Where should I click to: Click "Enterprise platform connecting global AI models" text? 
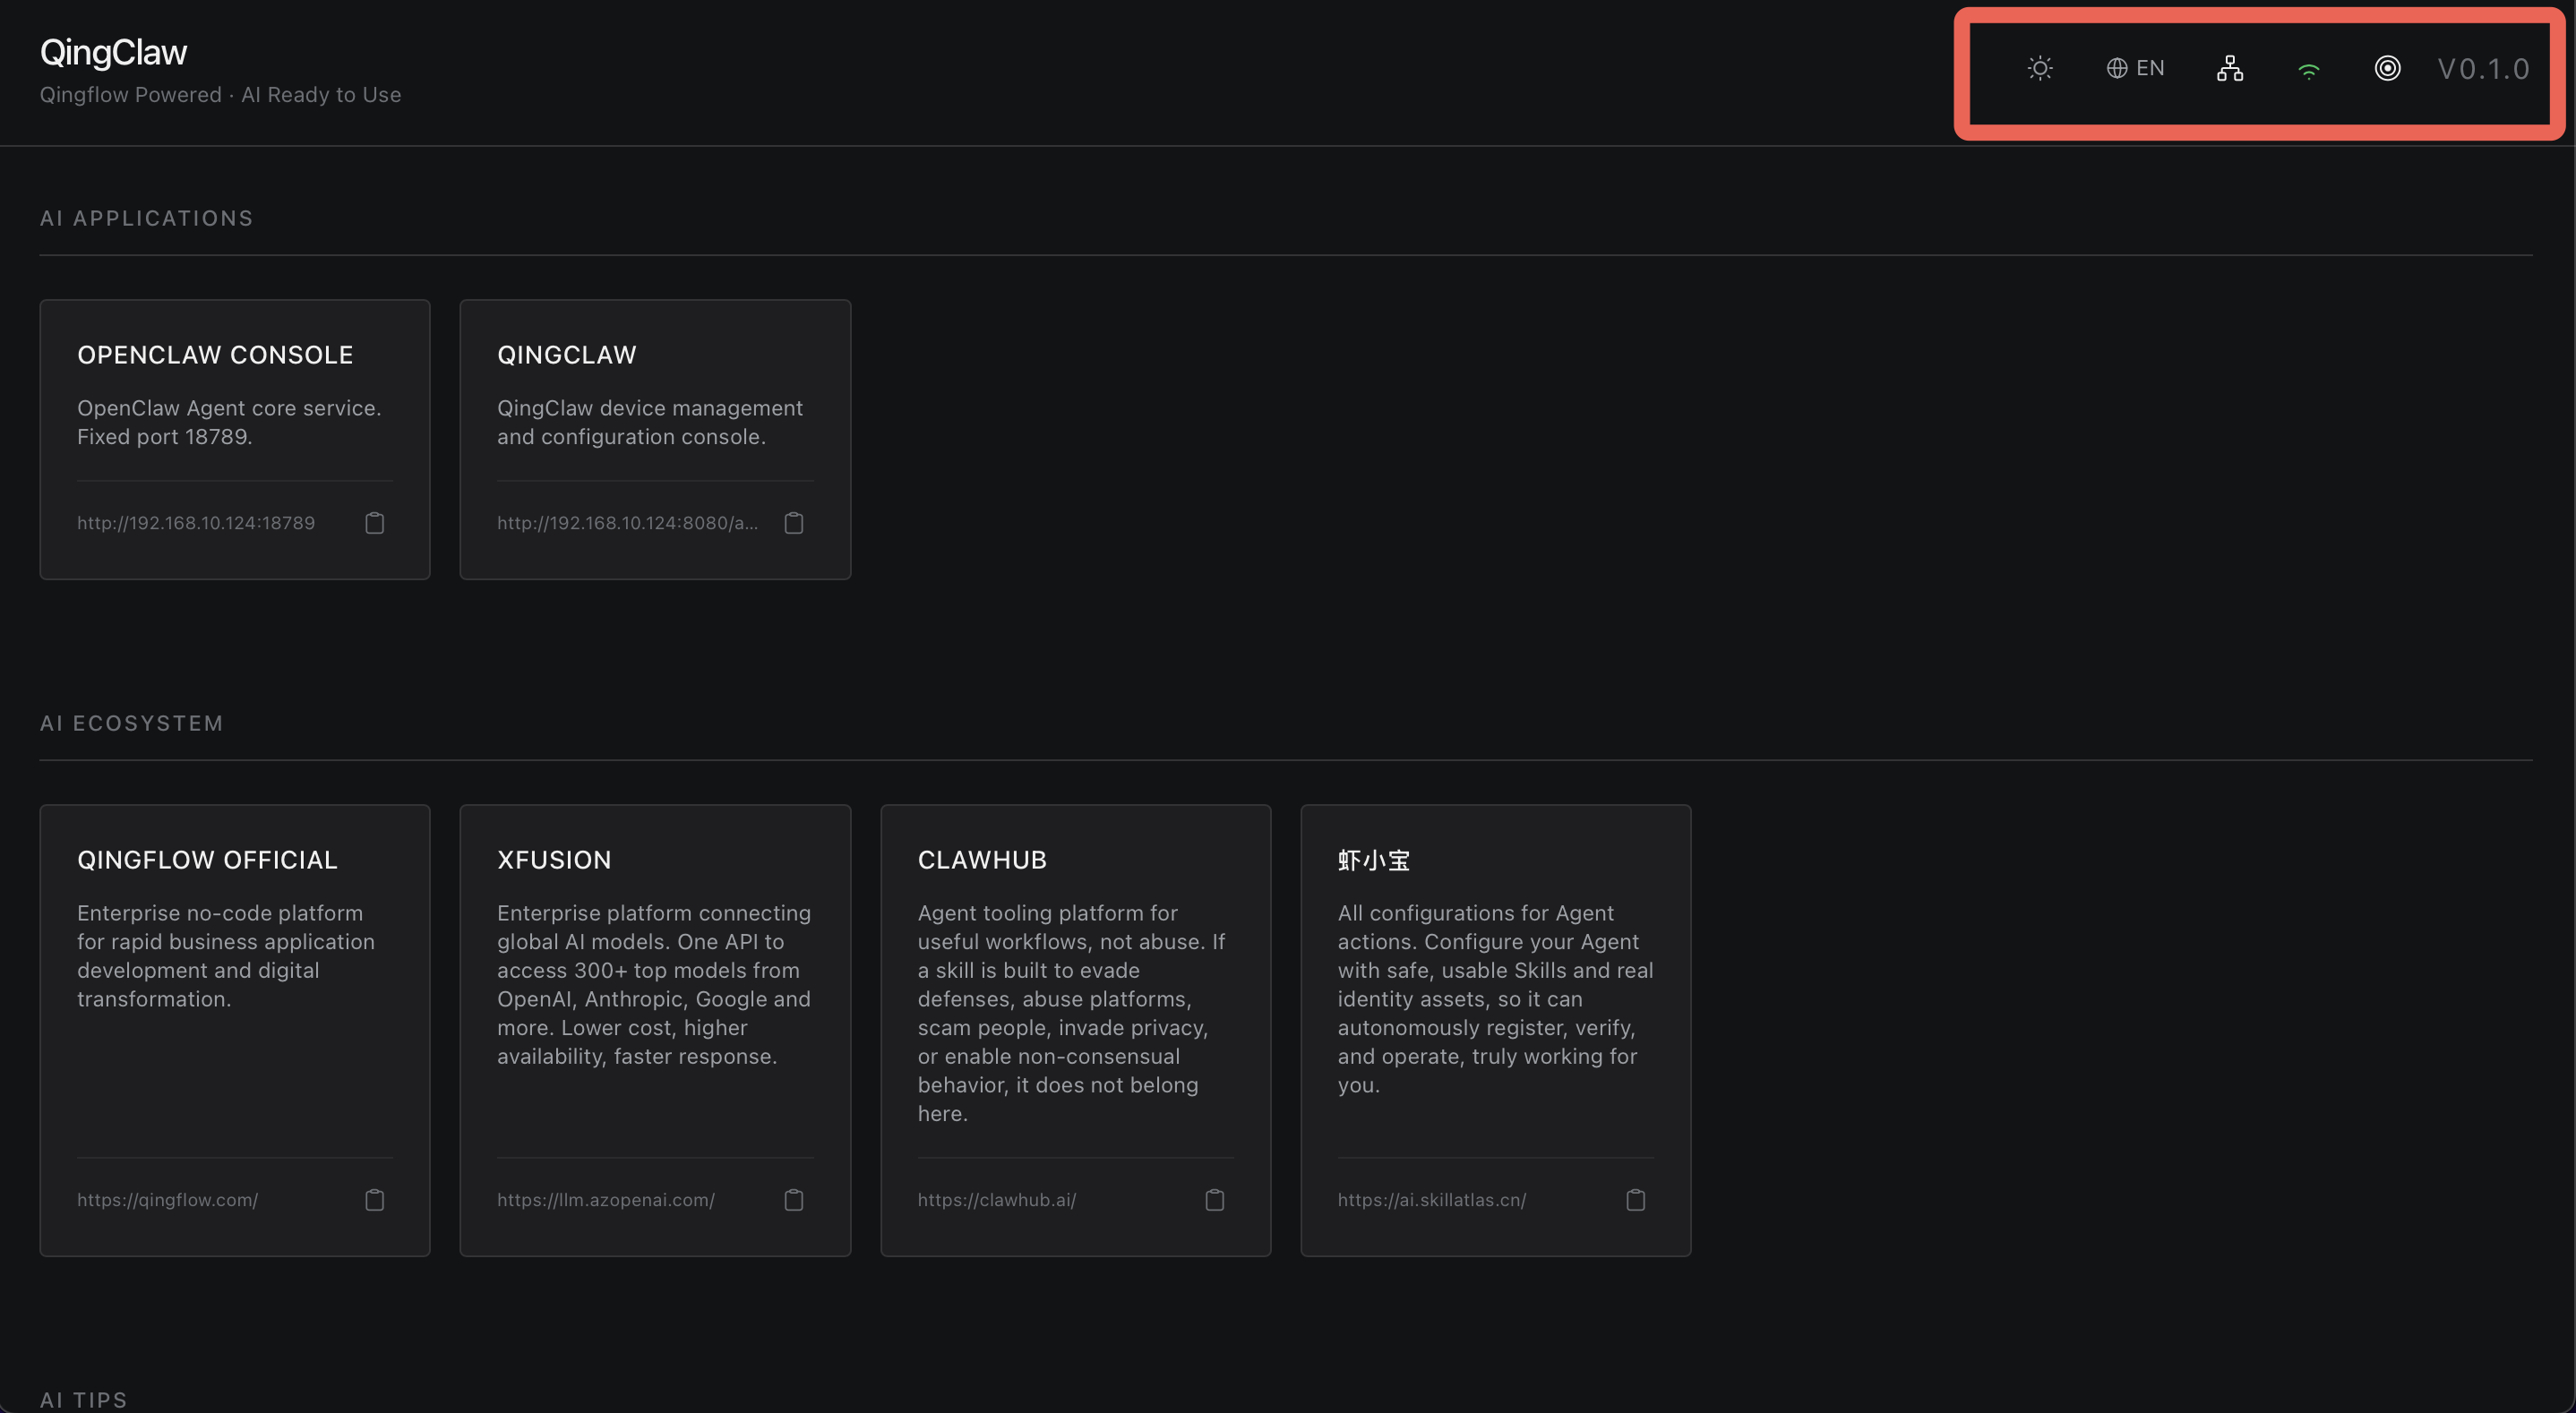654,985
